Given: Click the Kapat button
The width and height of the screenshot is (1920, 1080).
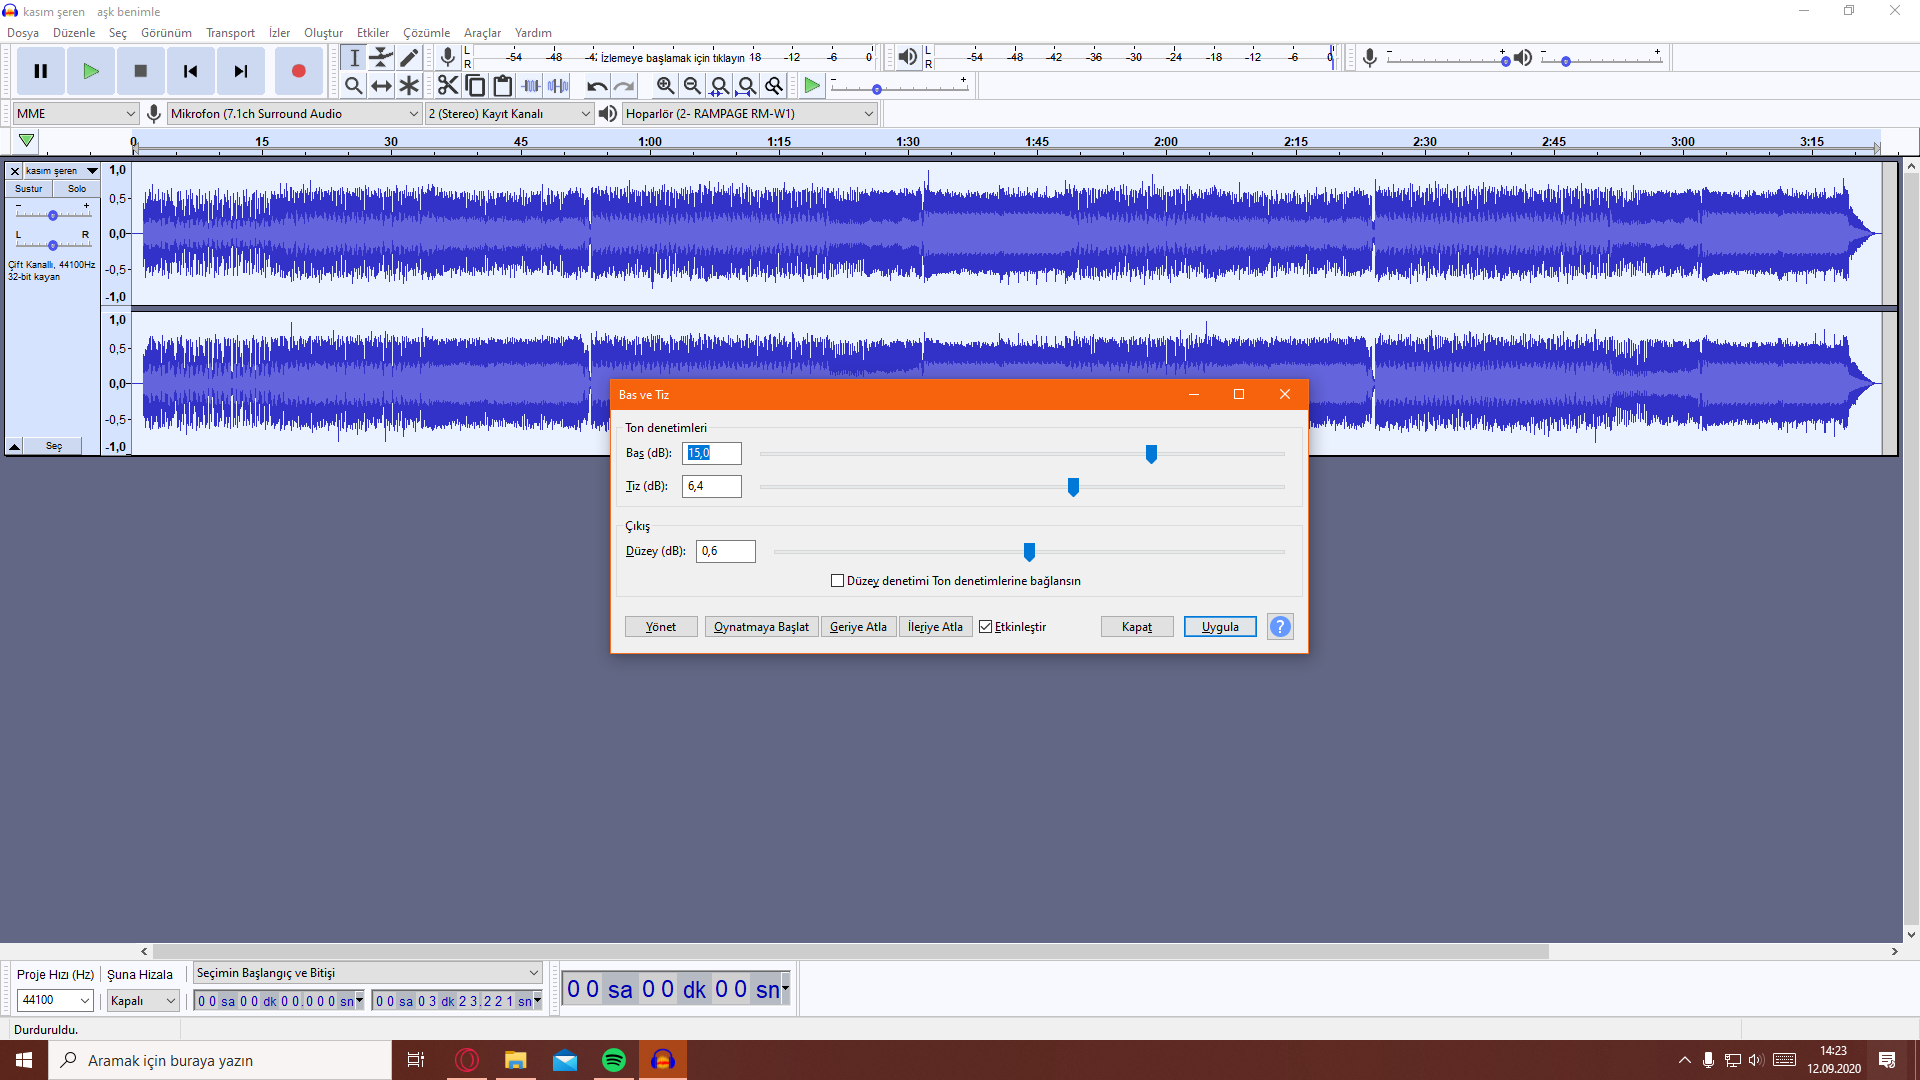Looking at the screenshot, I should [x=1137, y=627].
